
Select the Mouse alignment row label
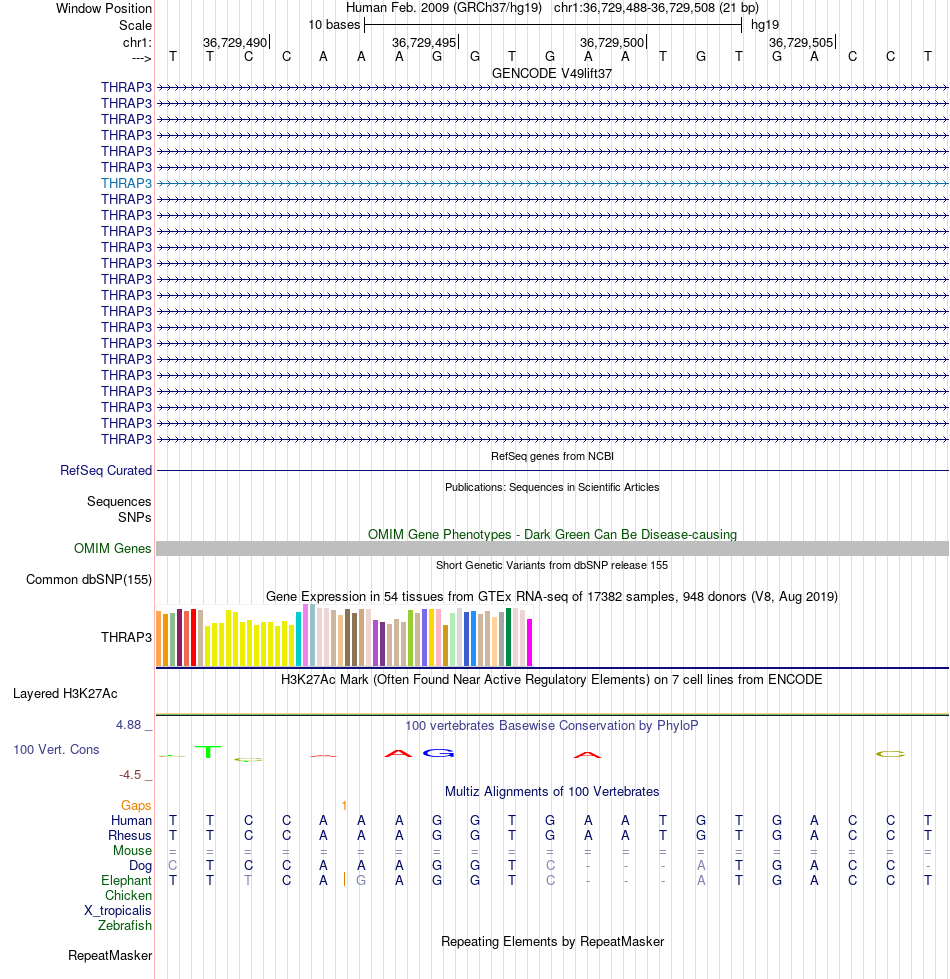click(x=132, y=850)
